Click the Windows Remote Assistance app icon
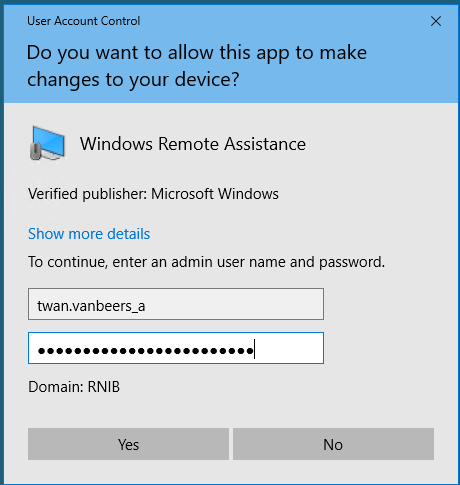Screen dimensions: 460x485 click(x=47, y=143)
